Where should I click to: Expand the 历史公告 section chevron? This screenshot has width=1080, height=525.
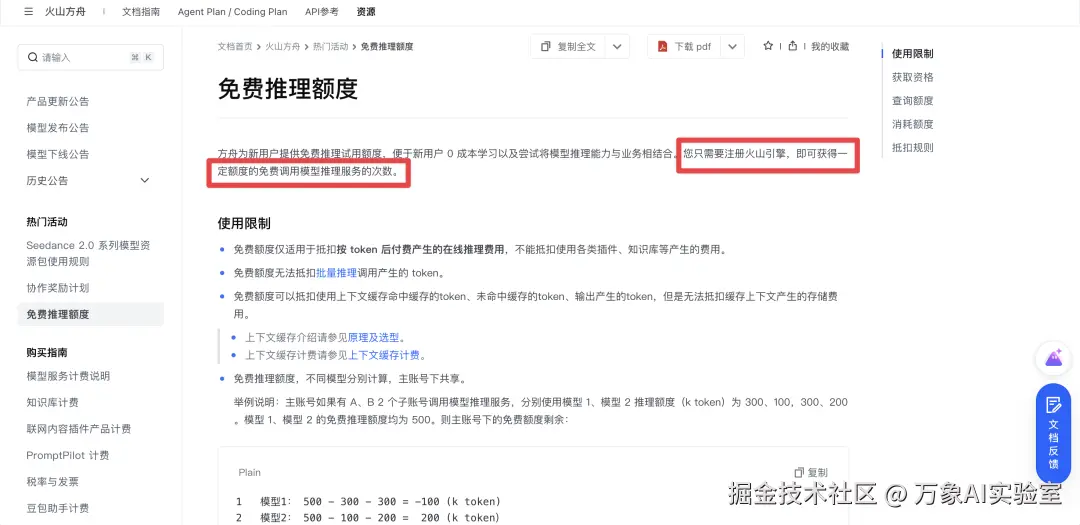[145, 181]
